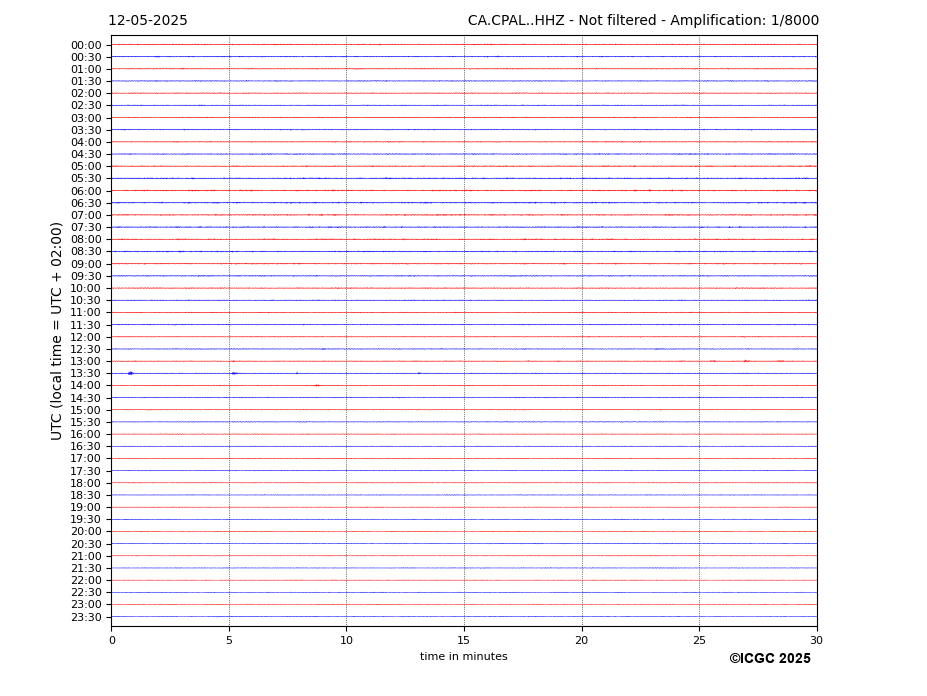Click x-axis tick label 5
The image size is (927, 696).
click(229, 640)
